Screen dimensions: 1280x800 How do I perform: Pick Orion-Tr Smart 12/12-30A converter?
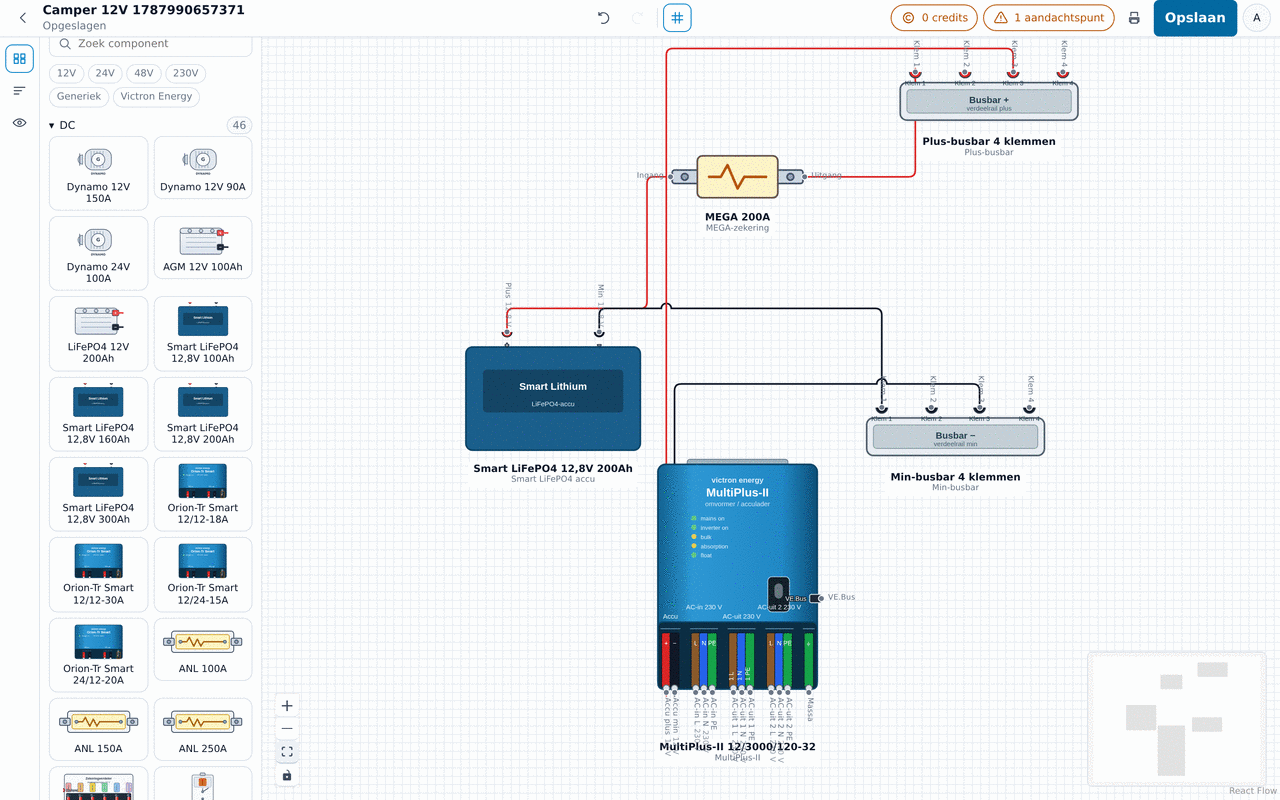pyautogui.click(x=98, y=575)
